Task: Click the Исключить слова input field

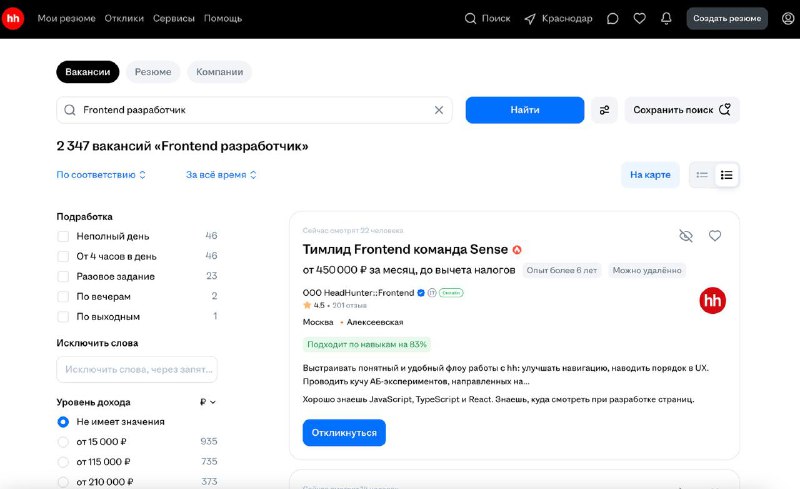Action: click(x=137, y=369)
